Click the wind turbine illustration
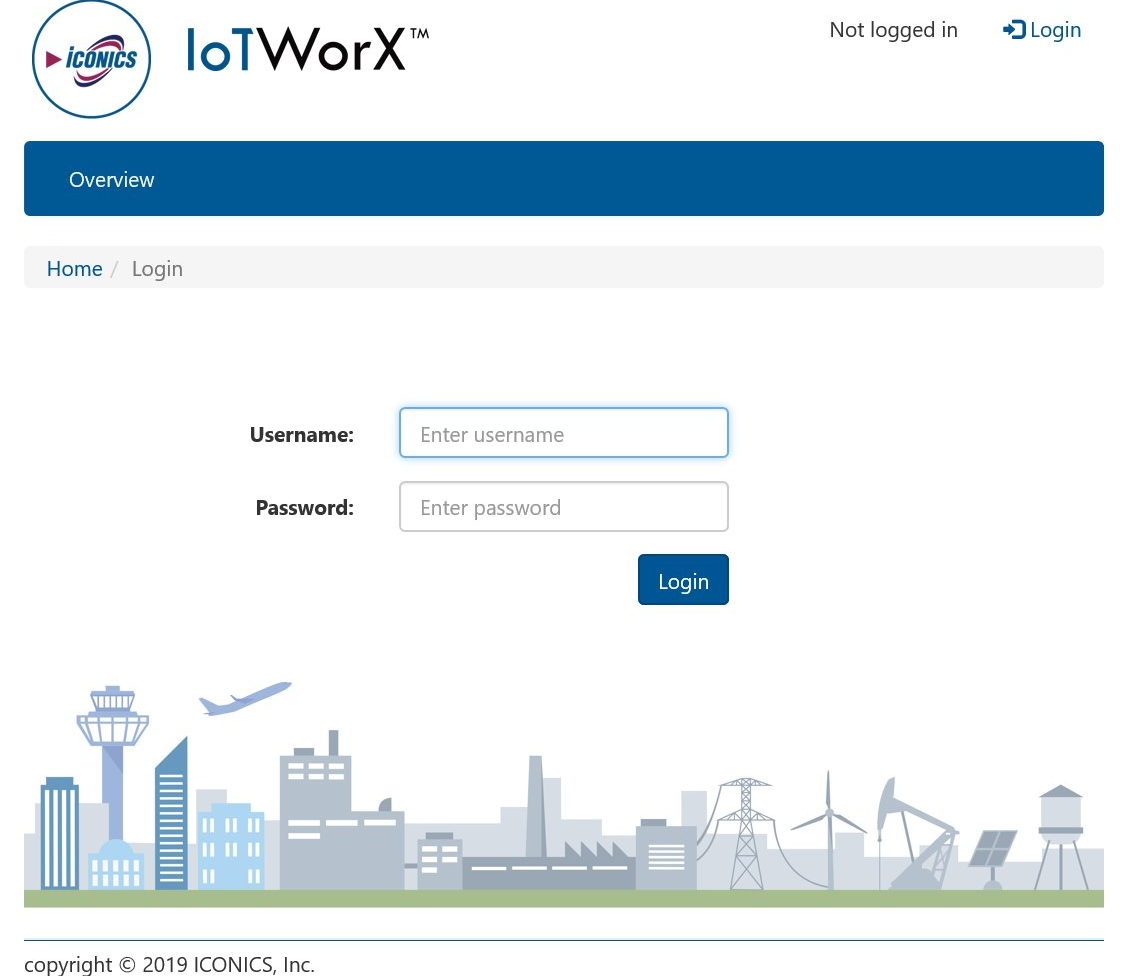This screenshot has width=1140, height=978. coord(828,825)
